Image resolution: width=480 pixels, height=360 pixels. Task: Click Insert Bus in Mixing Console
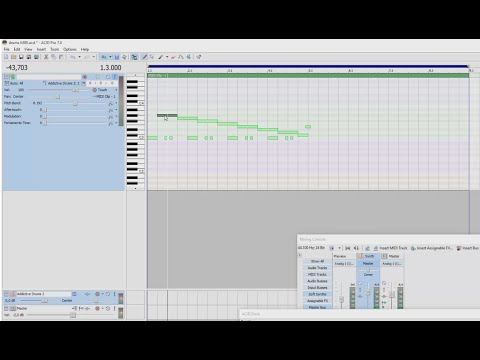(467, 248)
